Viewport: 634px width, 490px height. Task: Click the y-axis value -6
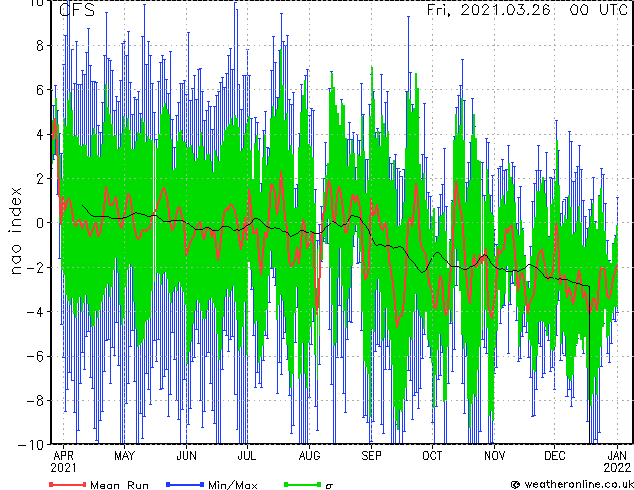click(35, 356)
